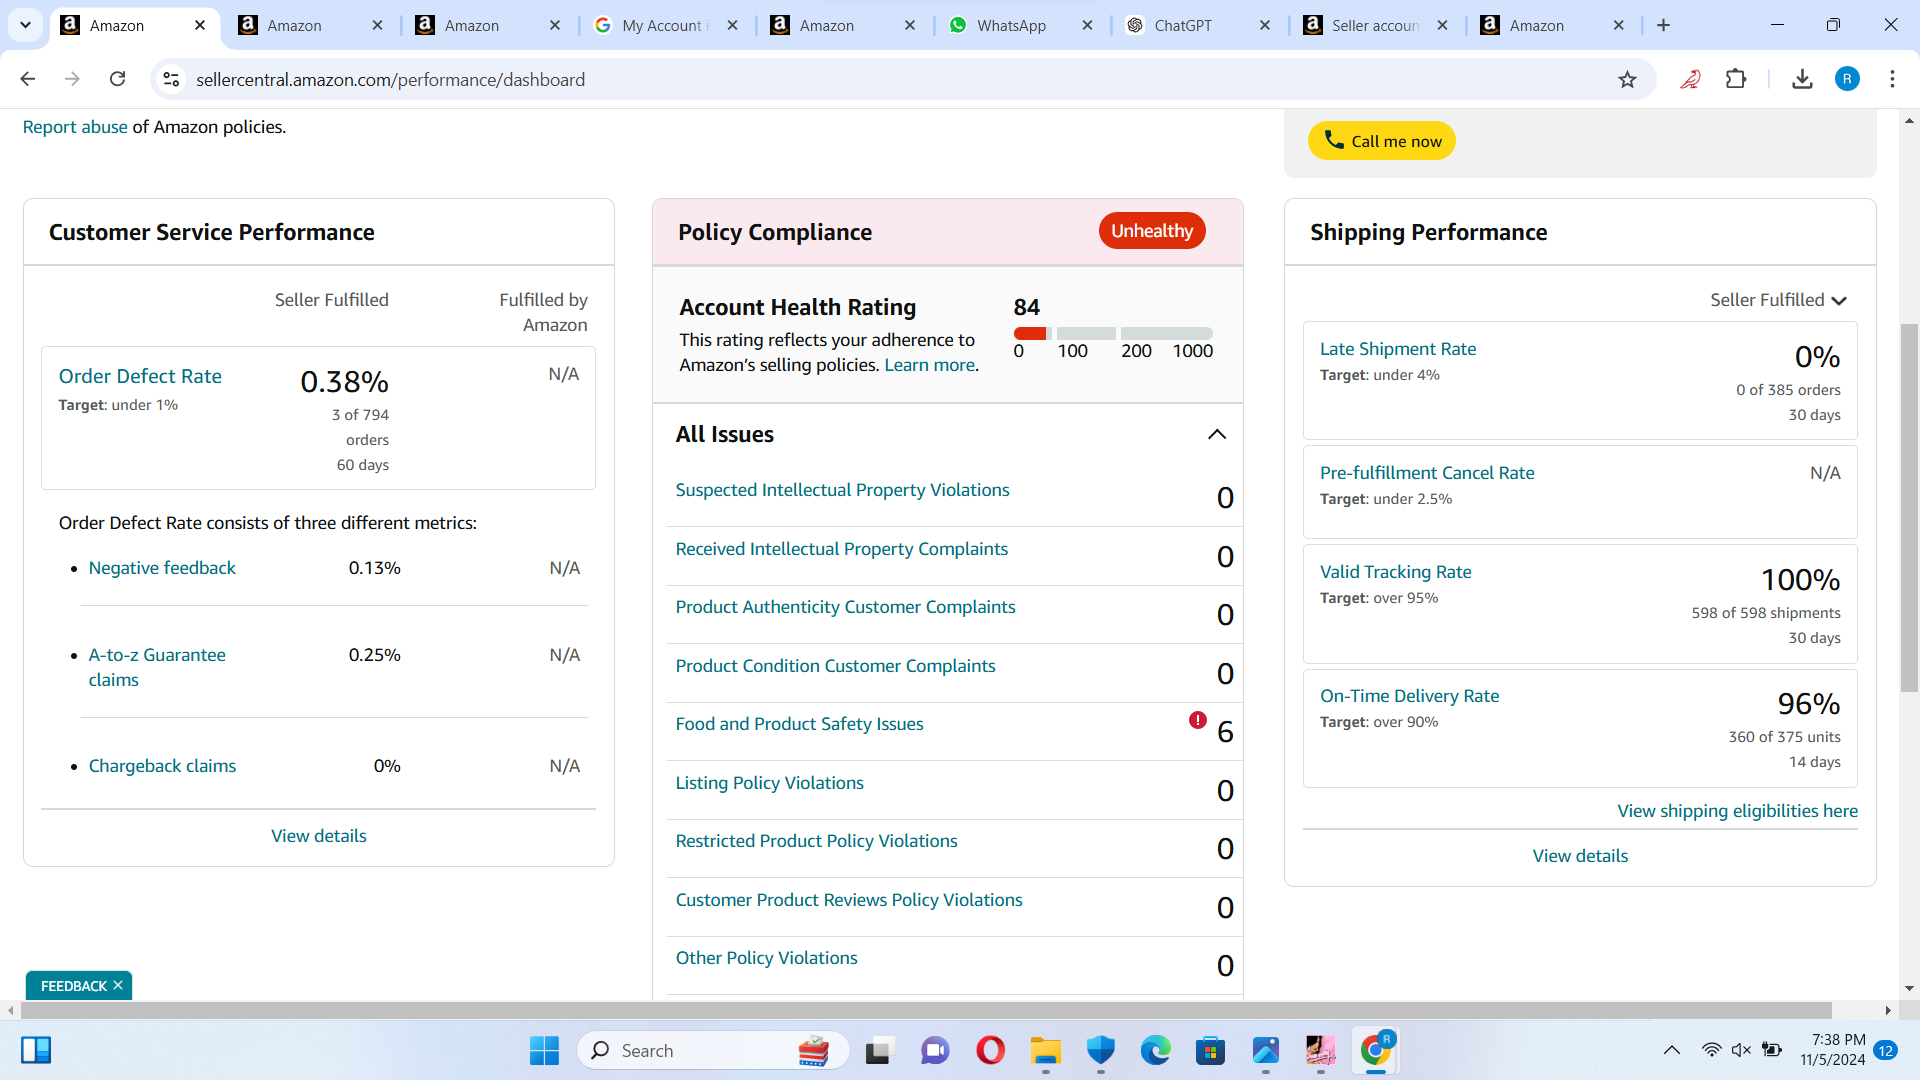
Task: Open the Chrome profile avatar R
Action: click(x=1847, y=79)
